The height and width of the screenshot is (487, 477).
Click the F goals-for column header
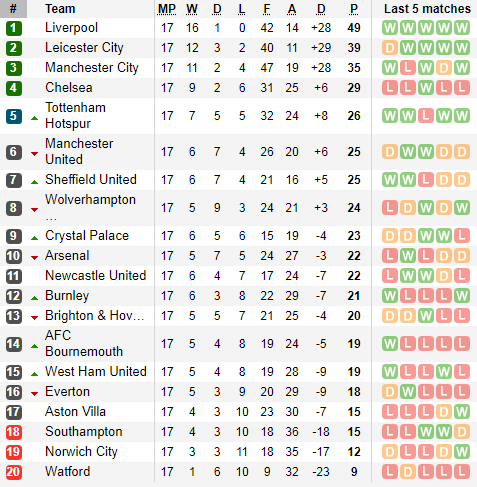(x=267, y=9)
